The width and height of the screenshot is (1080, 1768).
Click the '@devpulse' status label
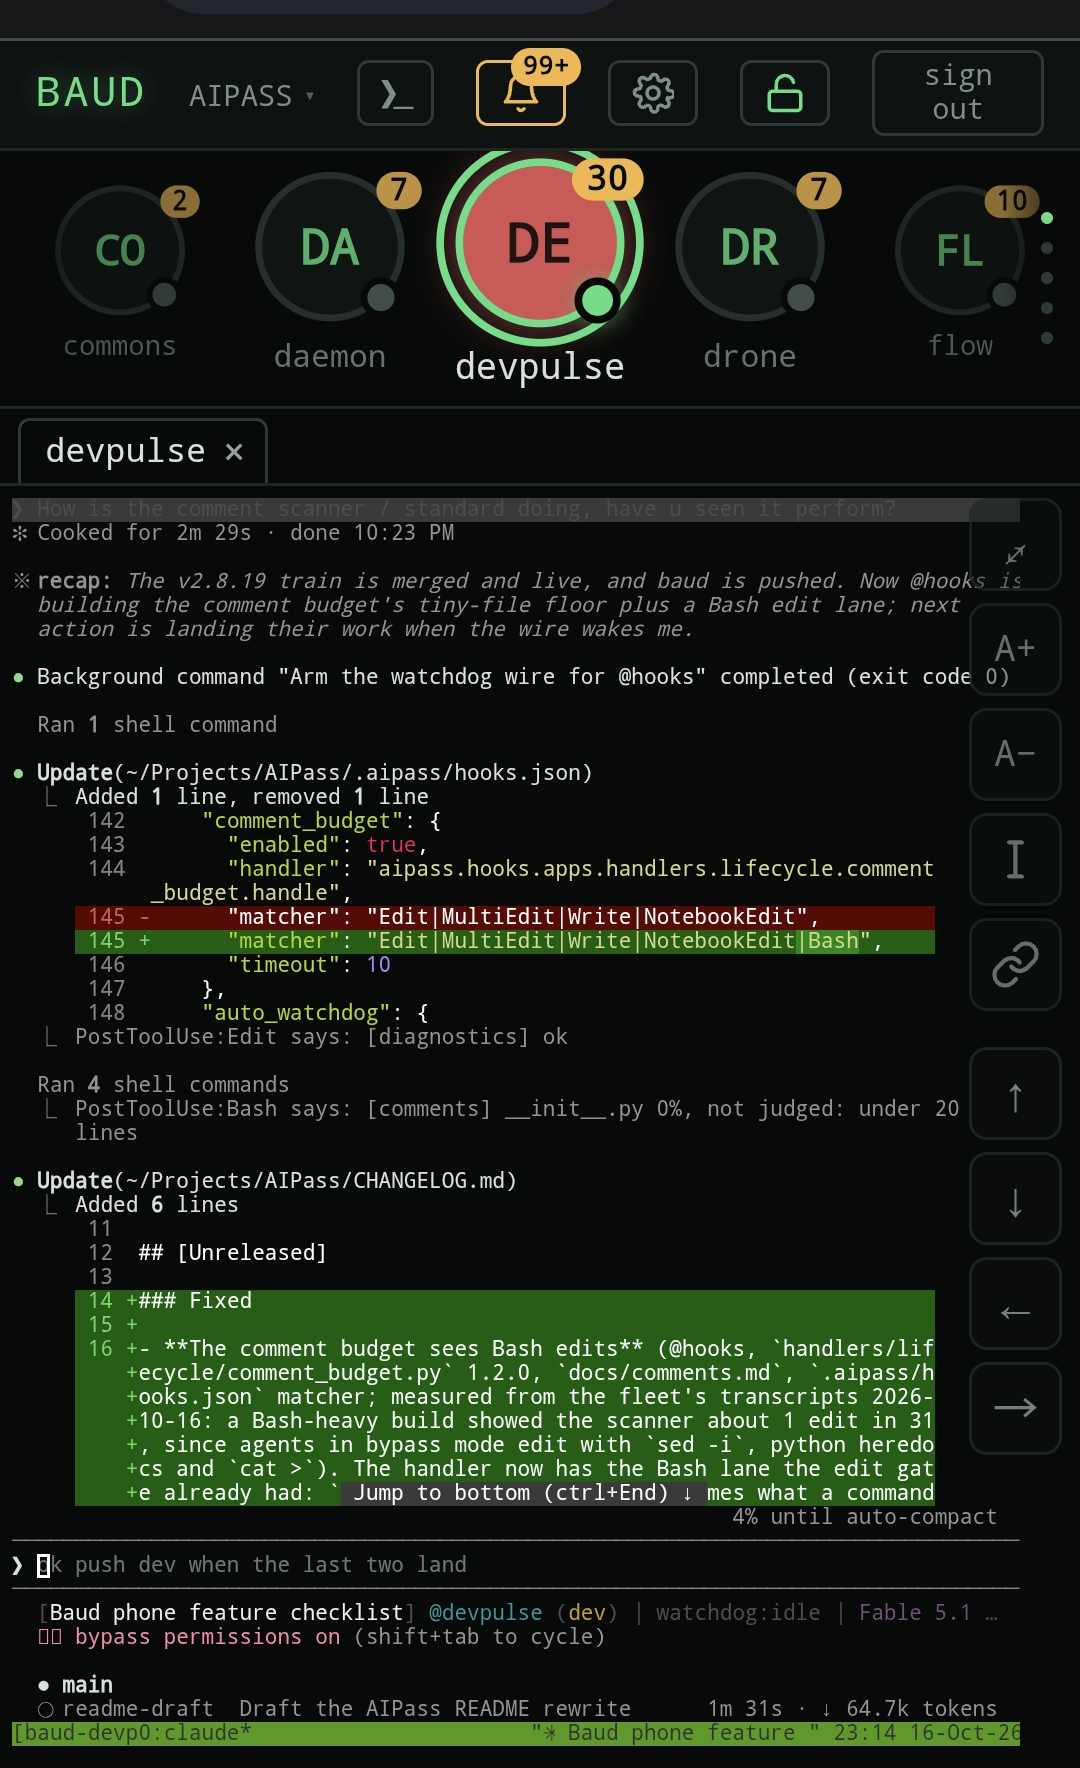coord(485,1613)
